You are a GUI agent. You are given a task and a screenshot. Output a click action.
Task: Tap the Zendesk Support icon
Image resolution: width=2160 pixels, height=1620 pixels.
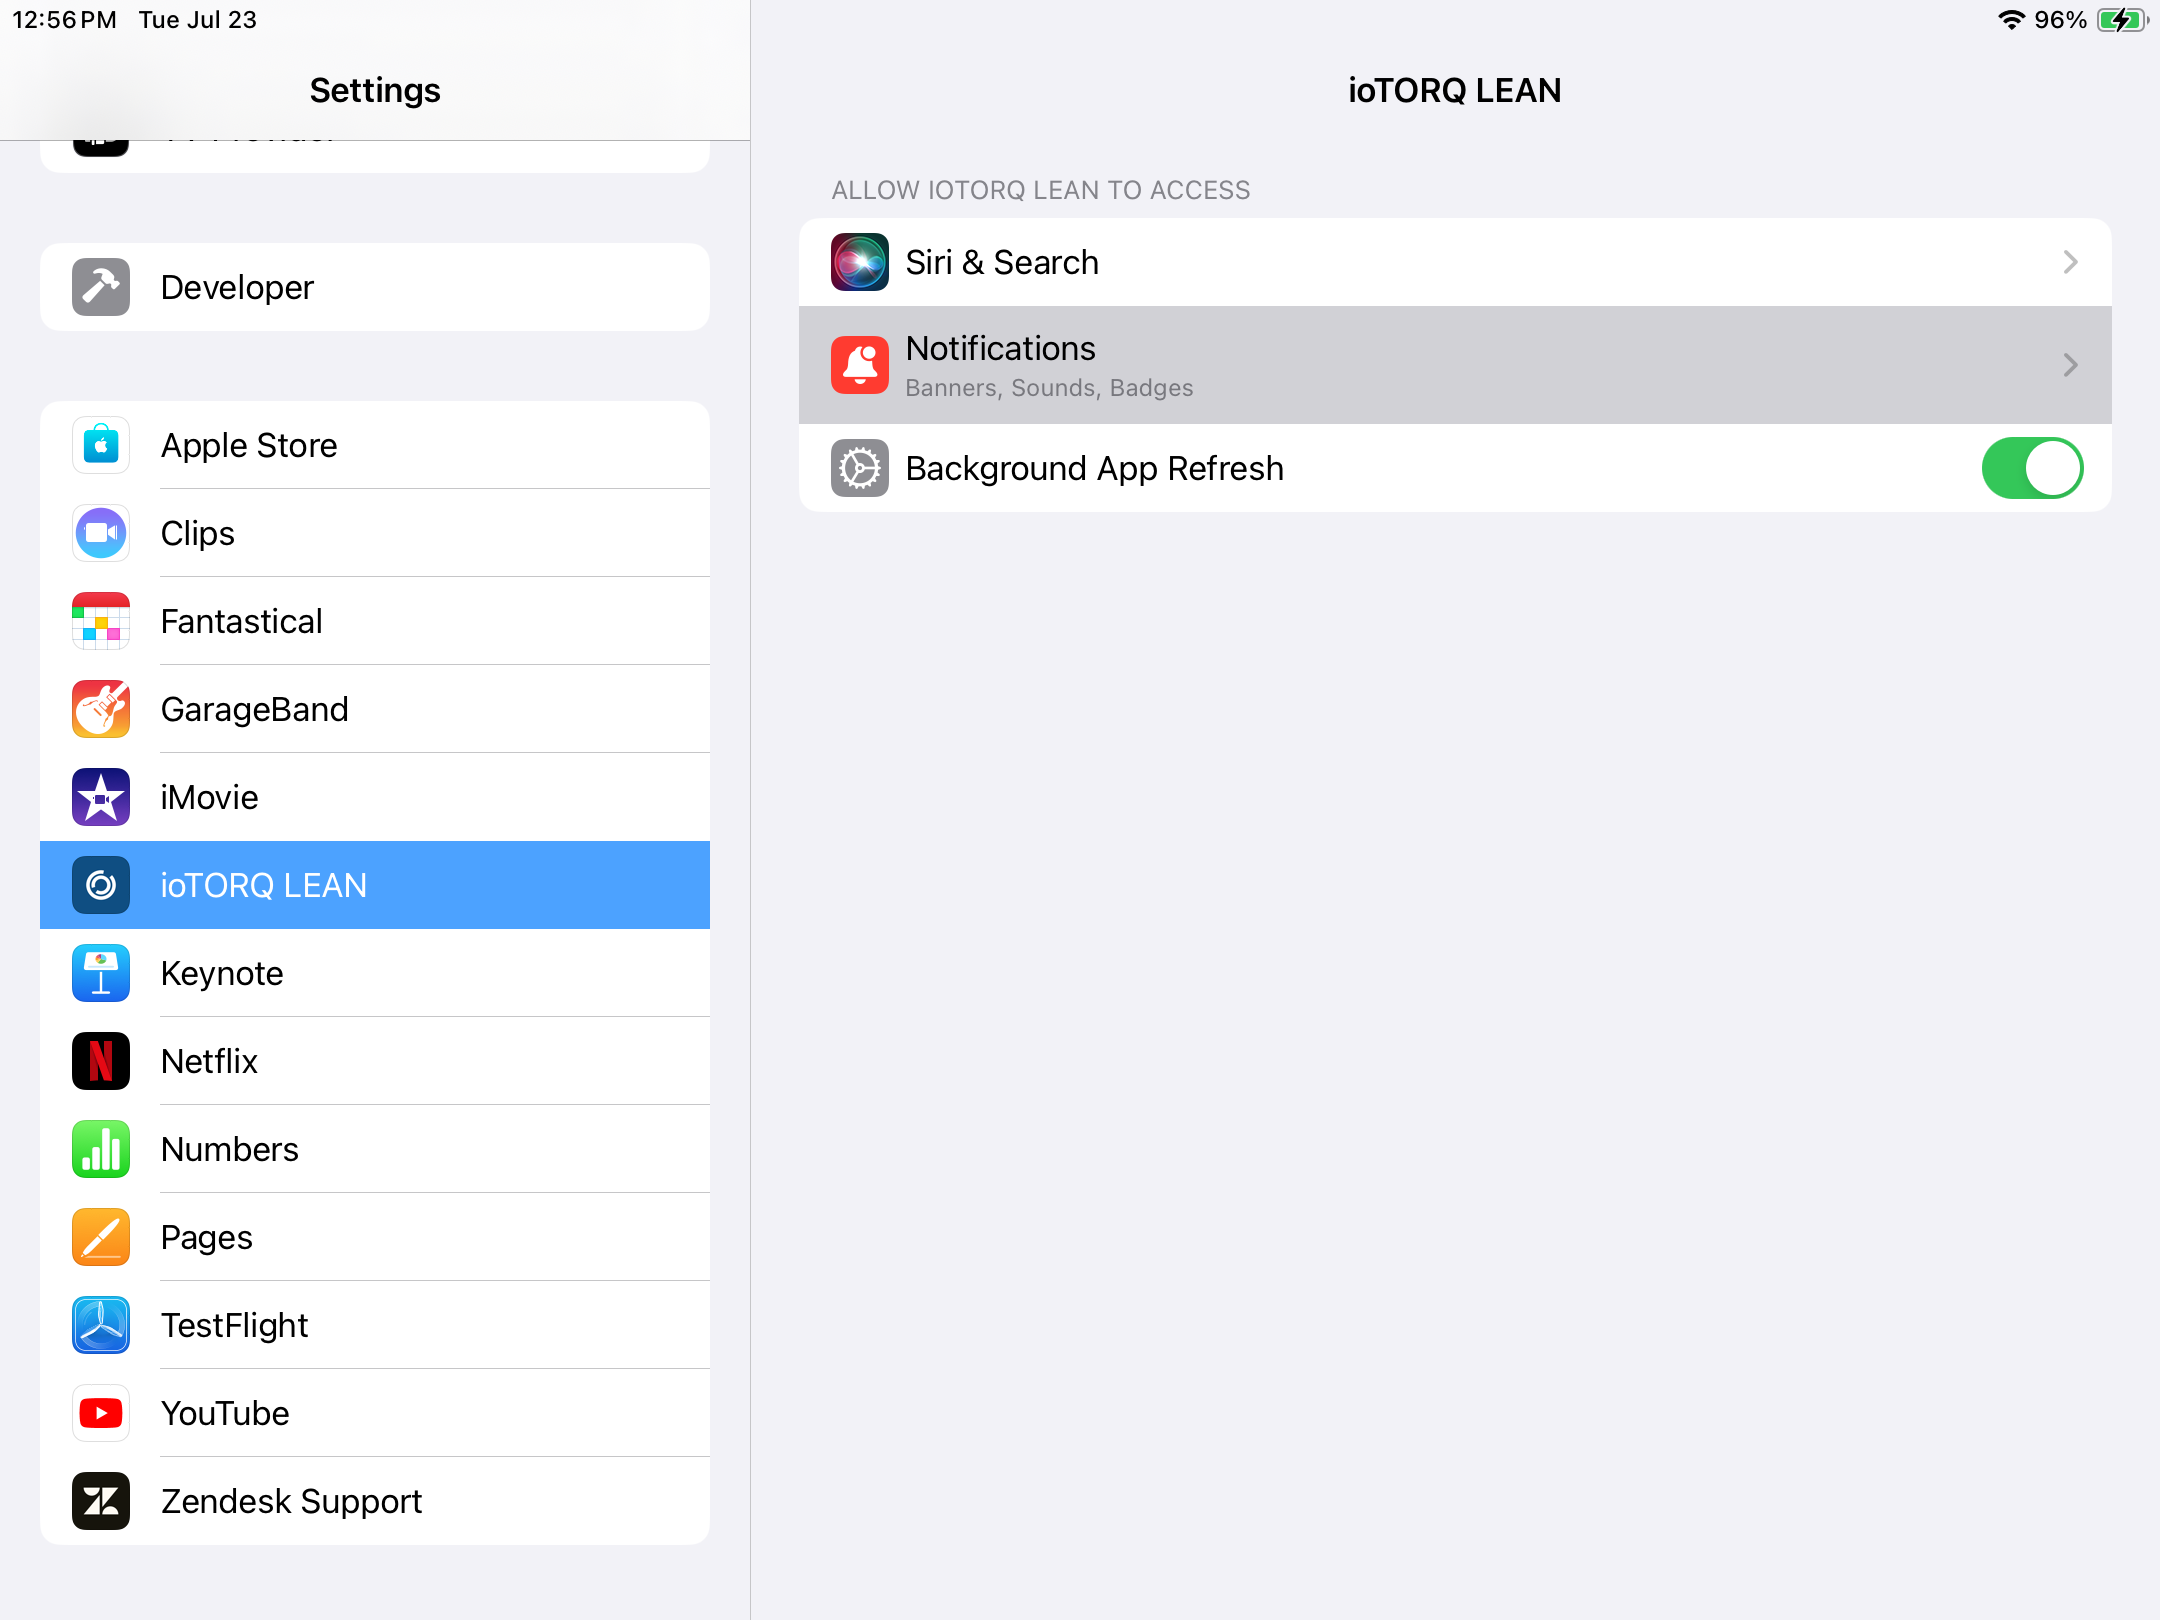pos(101,1501)
